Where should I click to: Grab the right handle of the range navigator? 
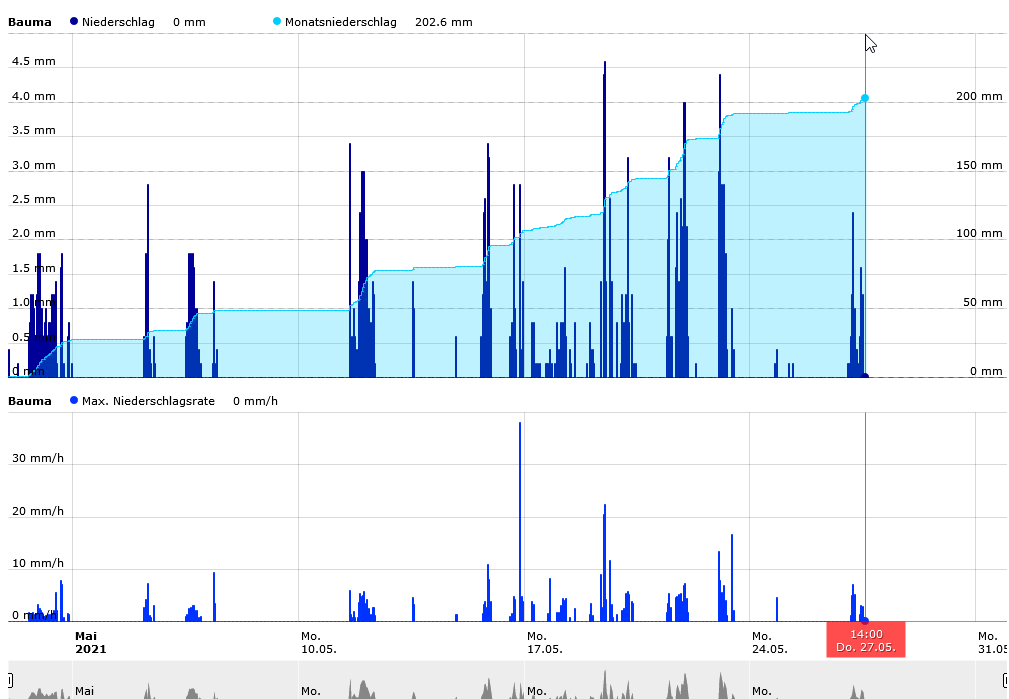1006,680
